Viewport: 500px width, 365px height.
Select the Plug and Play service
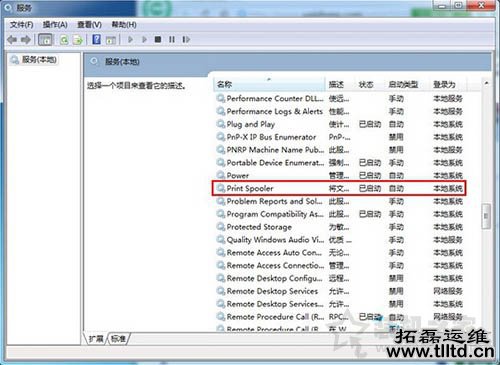[x=339, y=124]
